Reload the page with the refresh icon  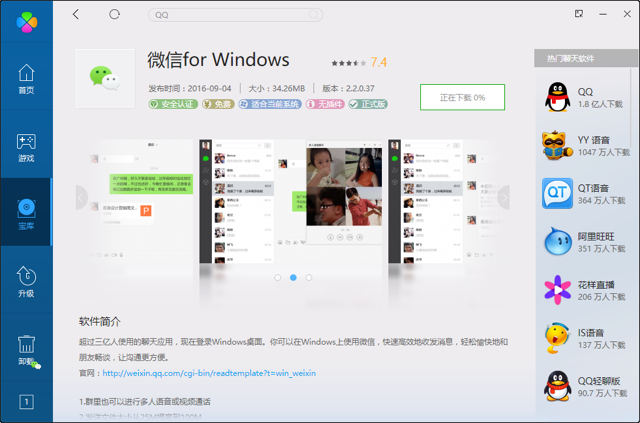coord(114,15)
